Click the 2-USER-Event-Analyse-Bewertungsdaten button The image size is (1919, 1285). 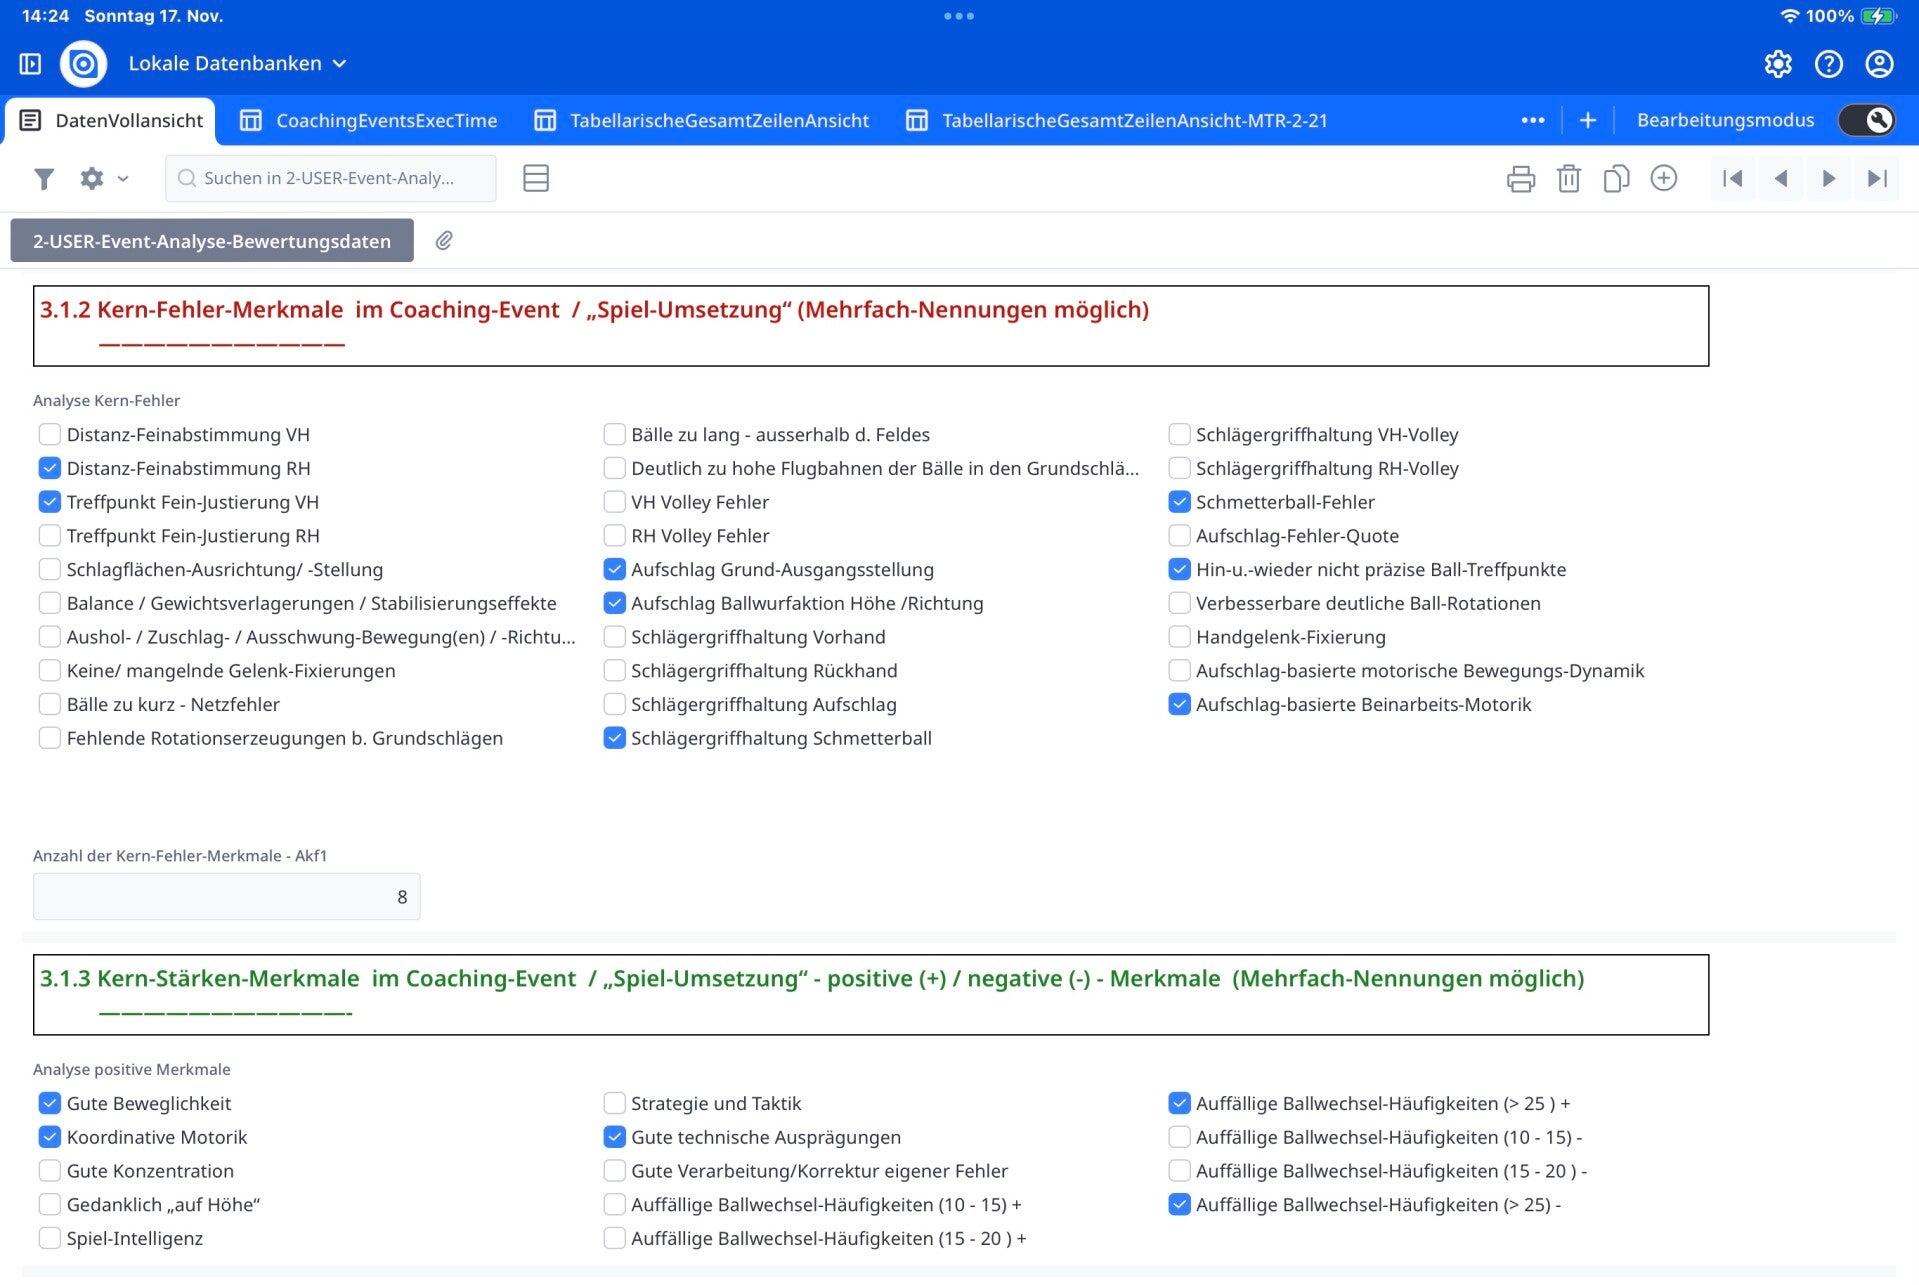[x=212, y=241]
